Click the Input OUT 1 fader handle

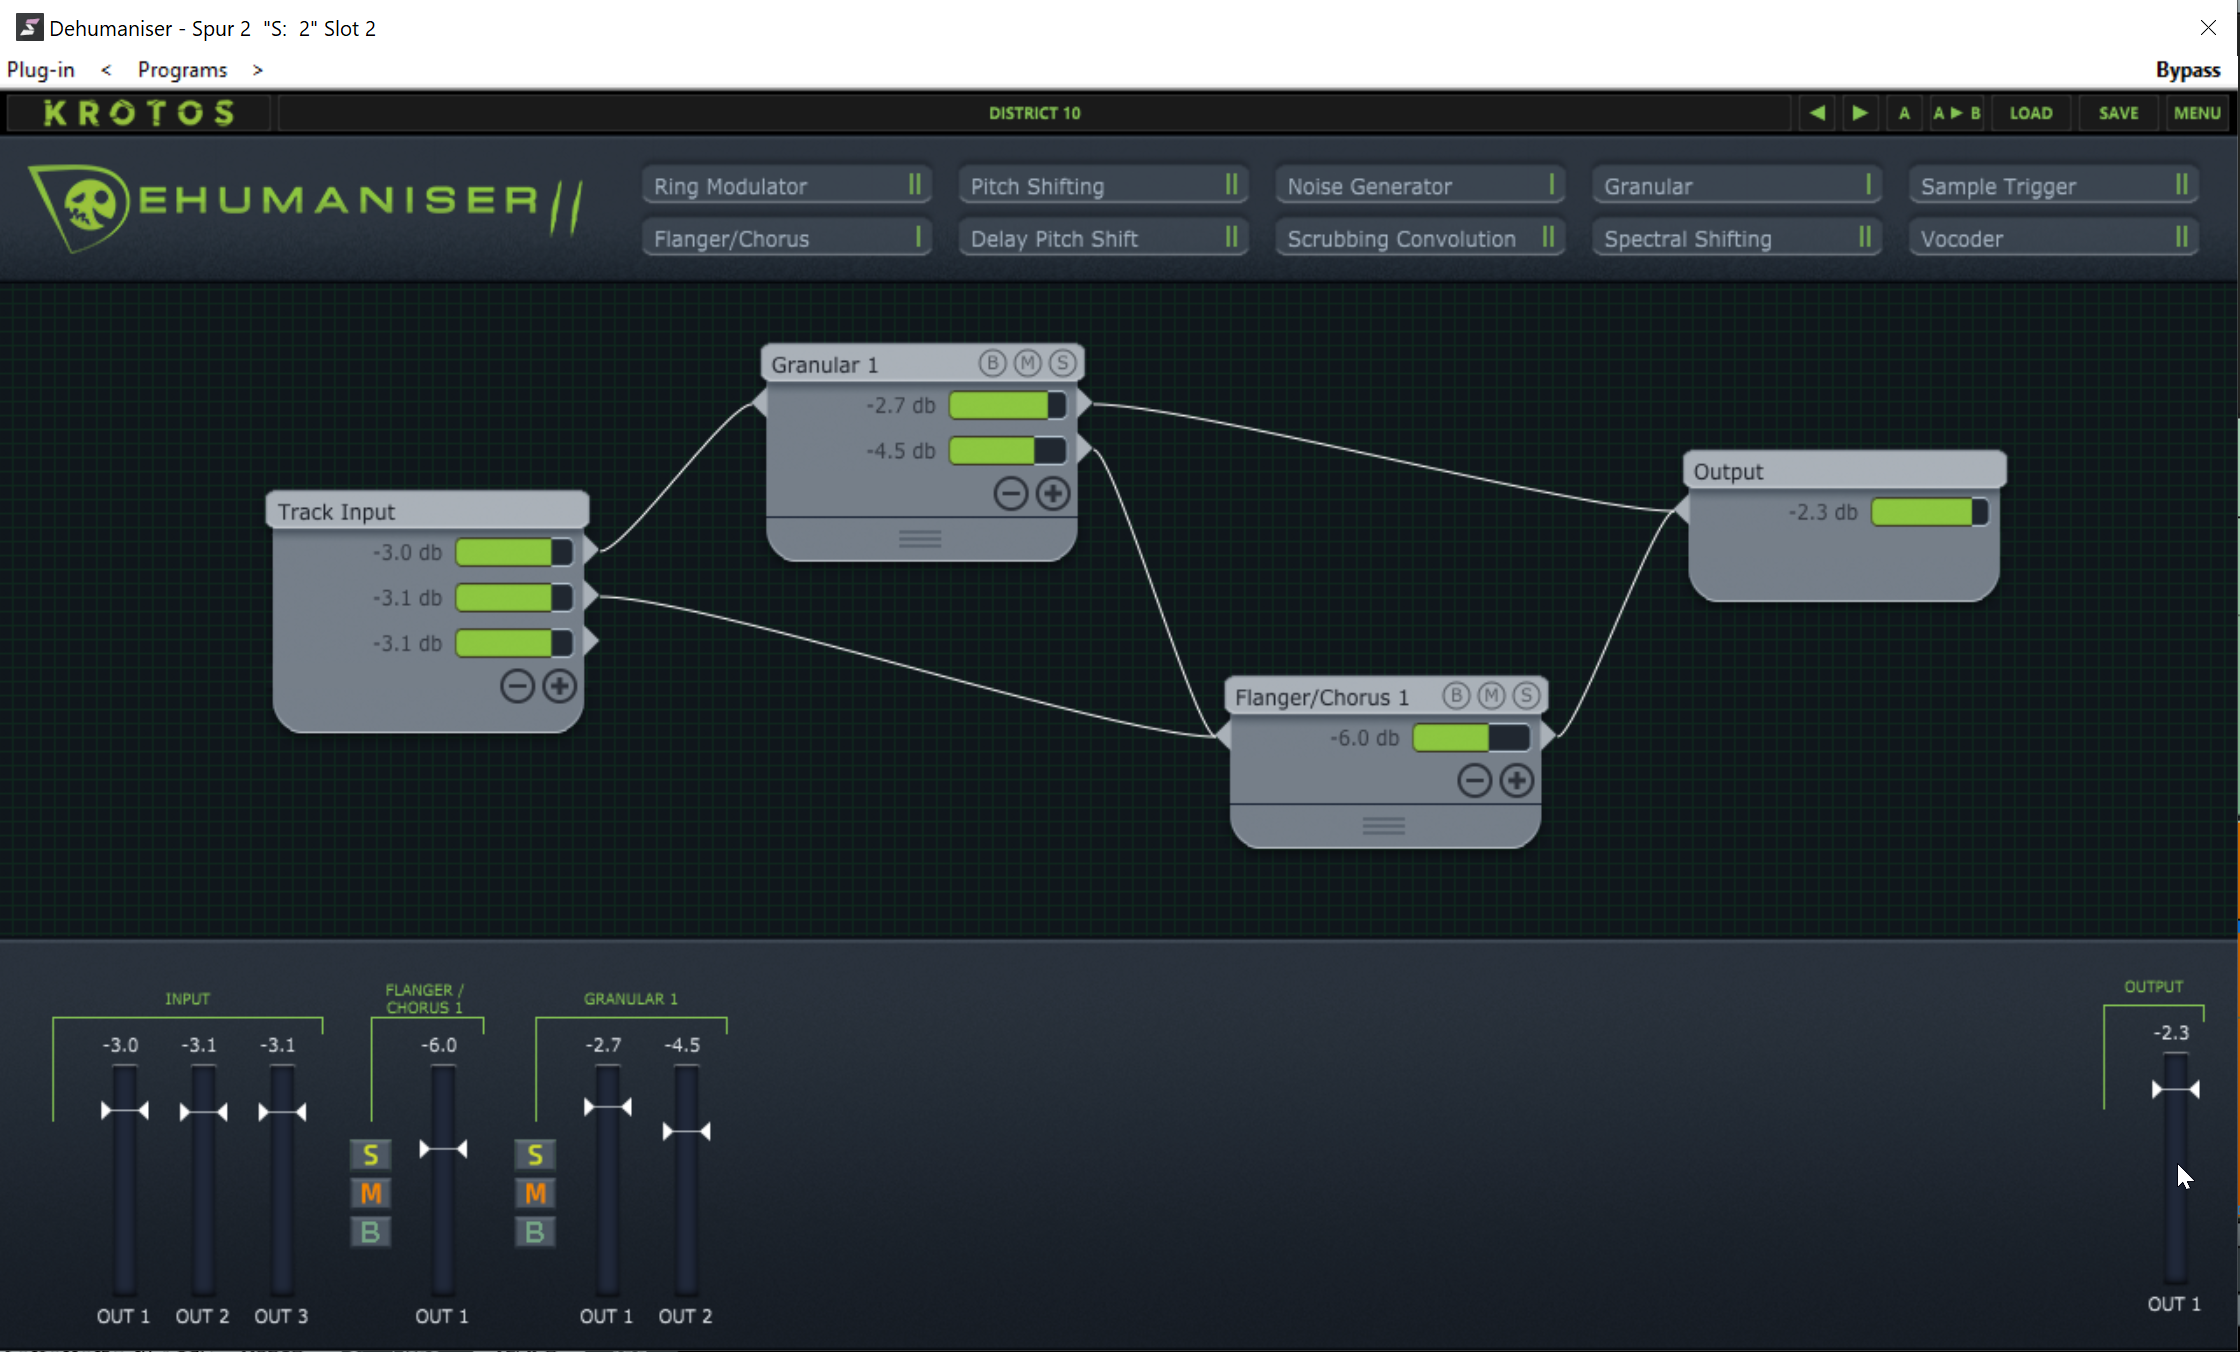[x=125, y=1110]
